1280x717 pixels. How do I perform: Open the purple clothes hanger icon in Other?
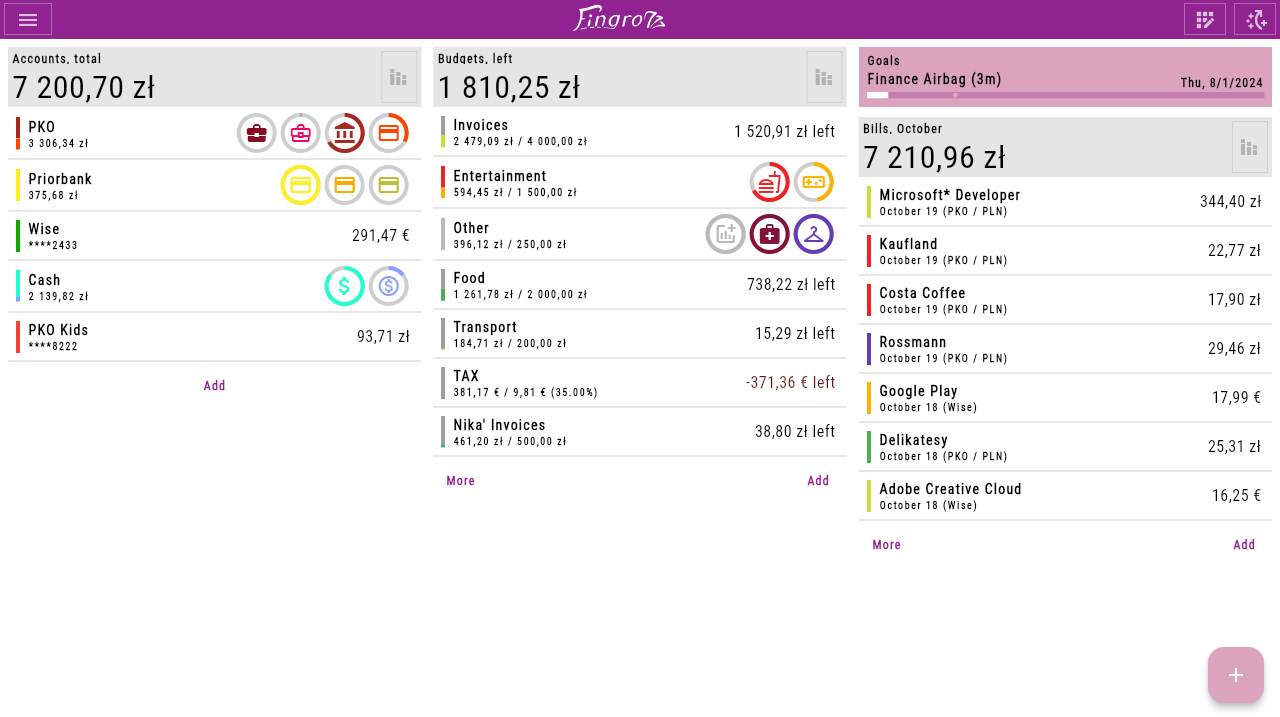click(x=814, y=234)
